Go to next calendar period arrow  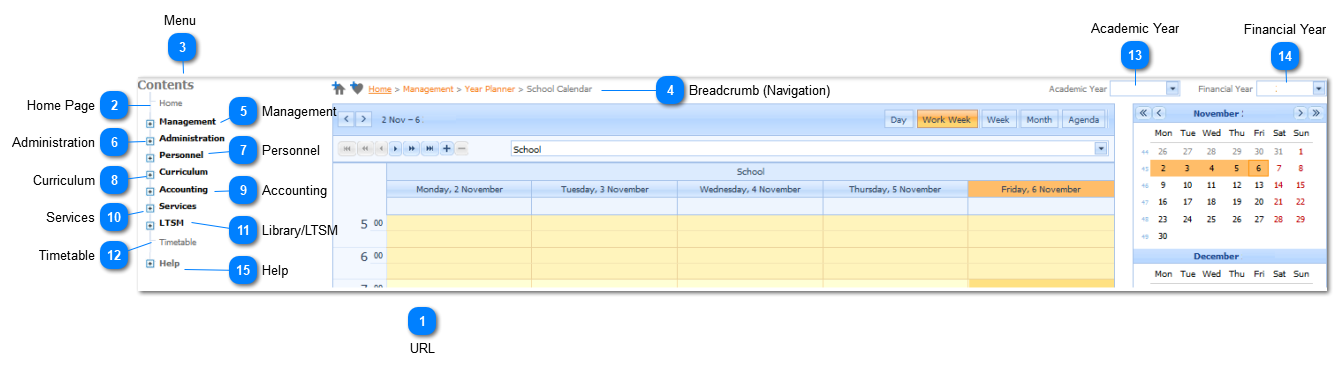[x=364, y=119]
